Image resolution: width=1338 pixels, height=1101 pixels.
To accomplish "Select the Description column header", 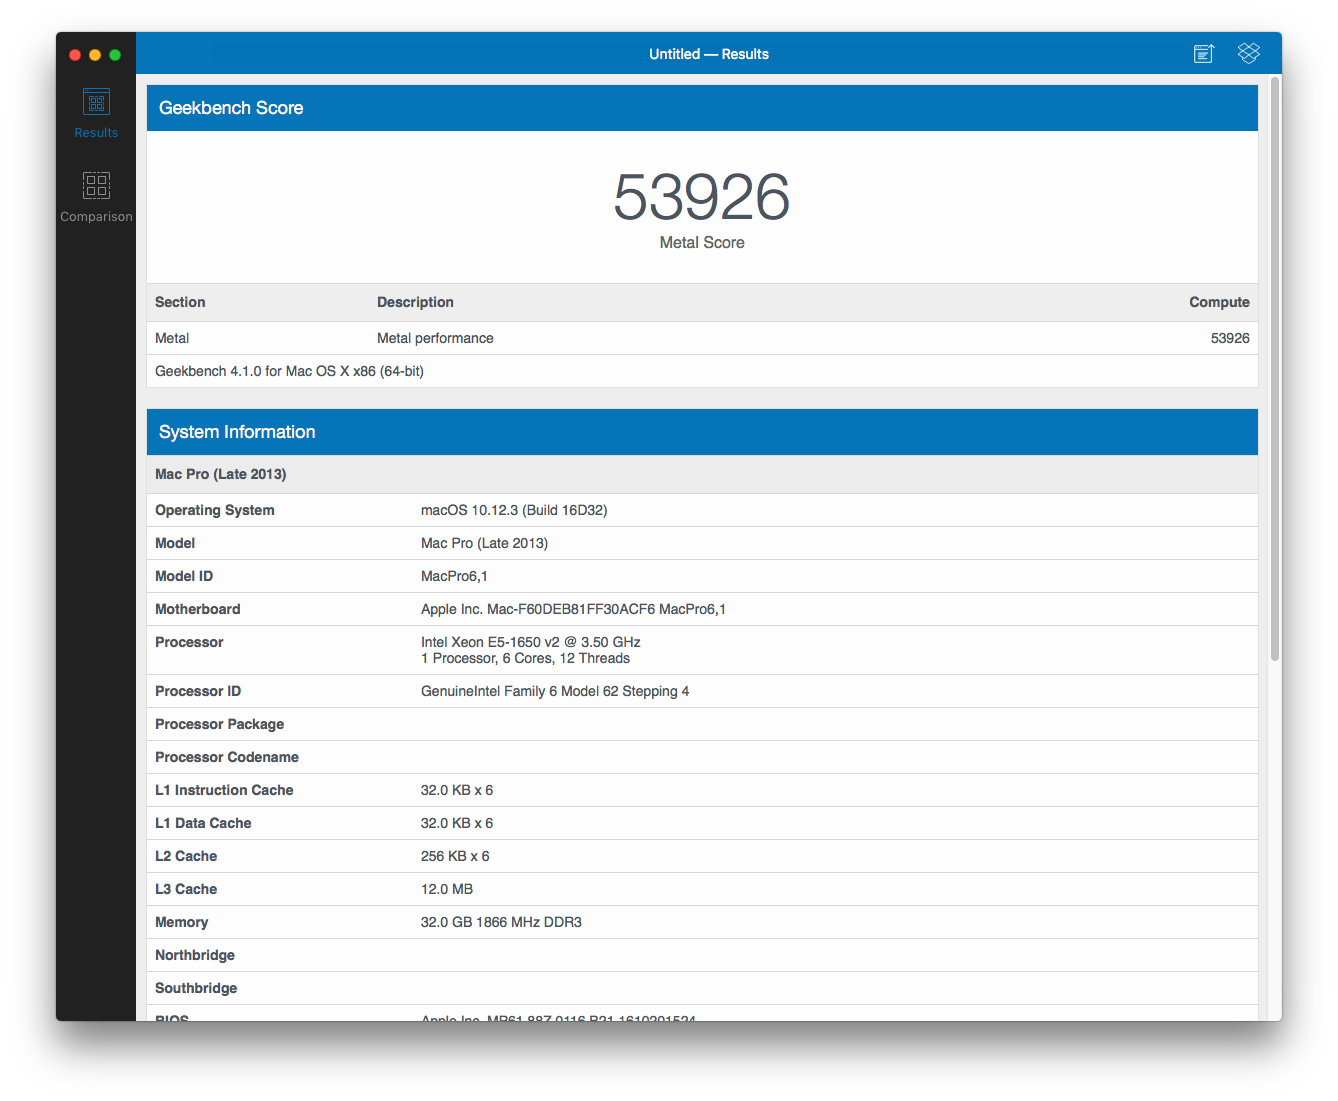I will [415, 302].
